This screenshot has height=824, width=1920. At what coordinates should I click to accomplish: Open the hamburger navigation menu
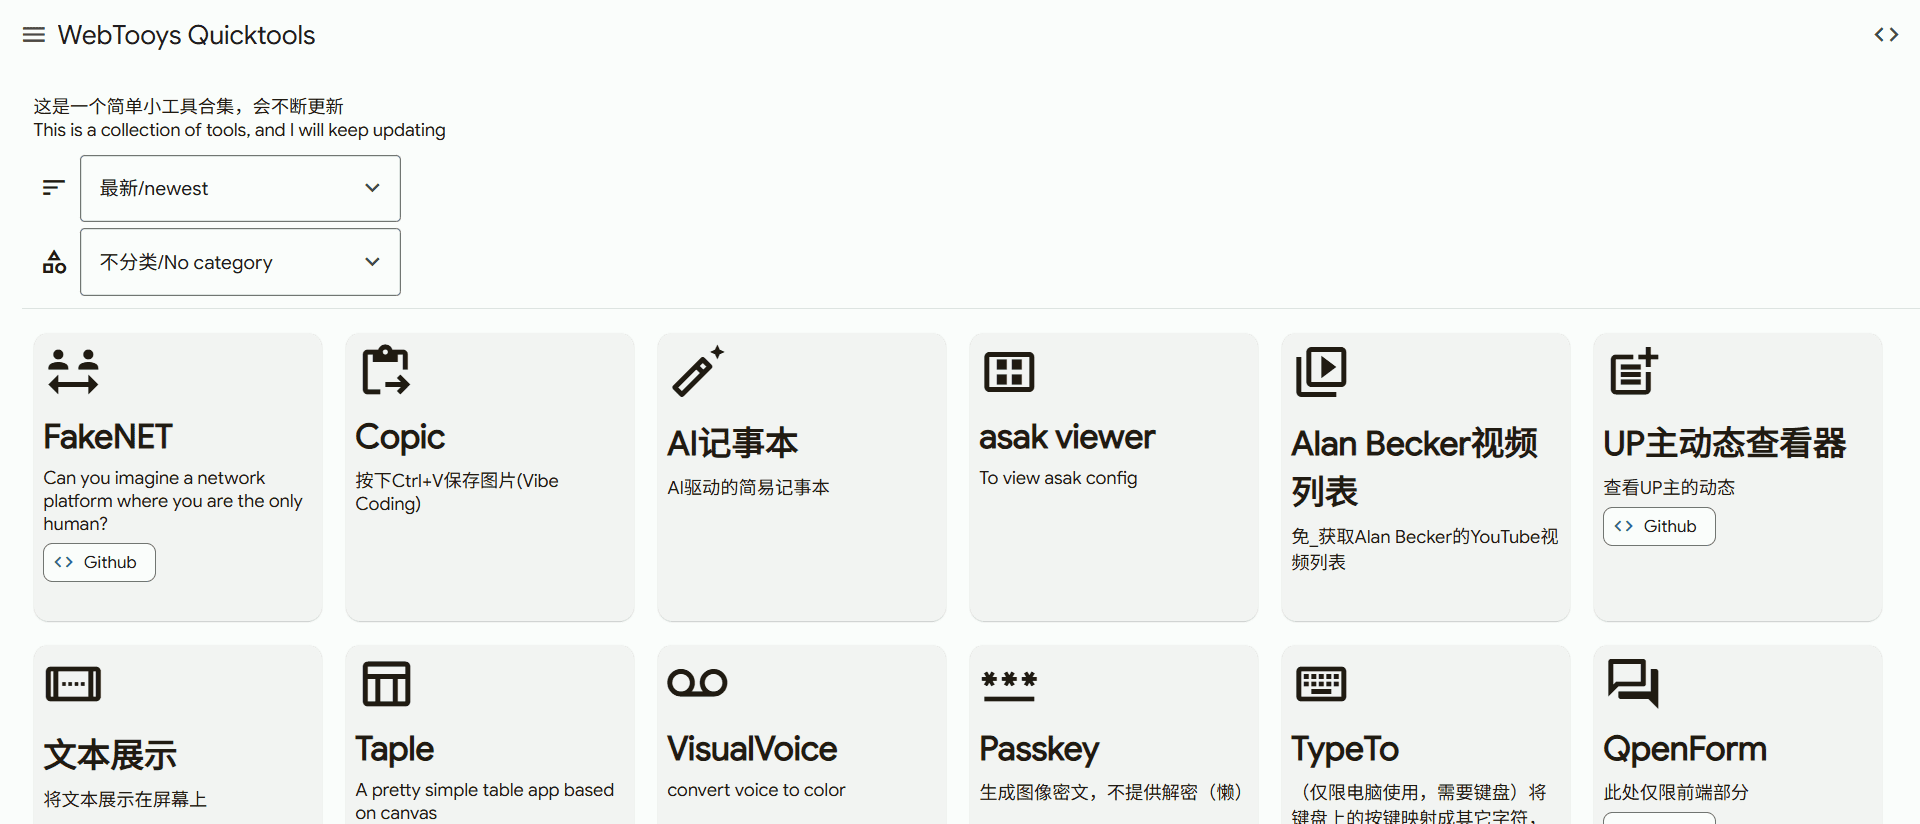point(34,35)
